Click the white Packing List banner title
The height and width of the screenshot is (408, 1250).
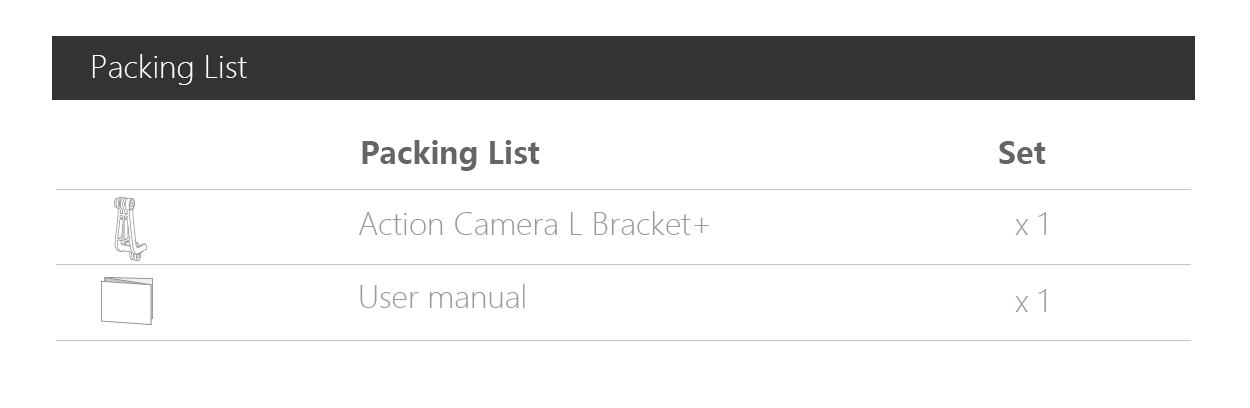coord(168,68)
